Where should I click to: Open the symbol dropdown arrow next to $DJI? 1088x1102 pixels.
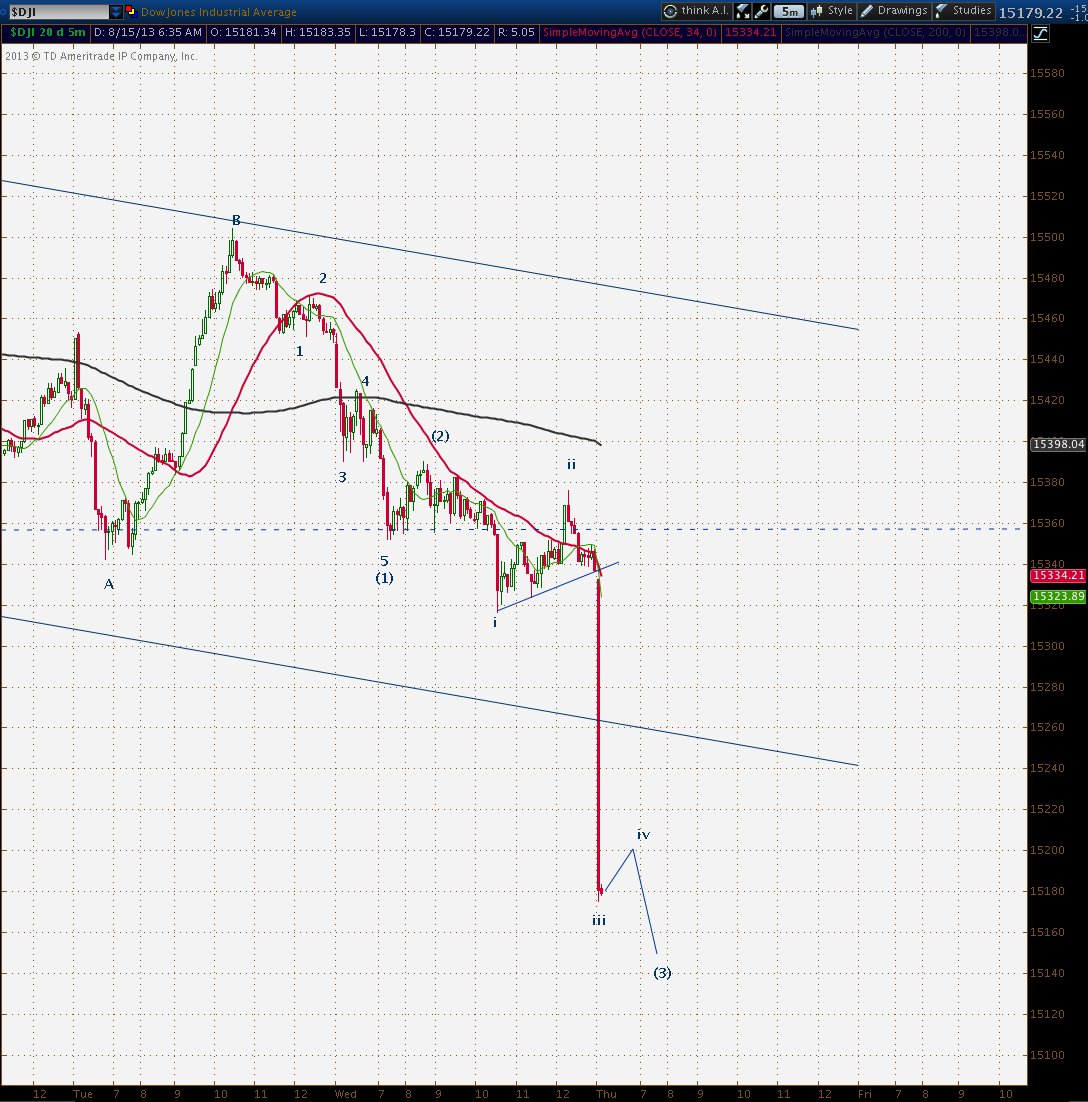(116, 12)
